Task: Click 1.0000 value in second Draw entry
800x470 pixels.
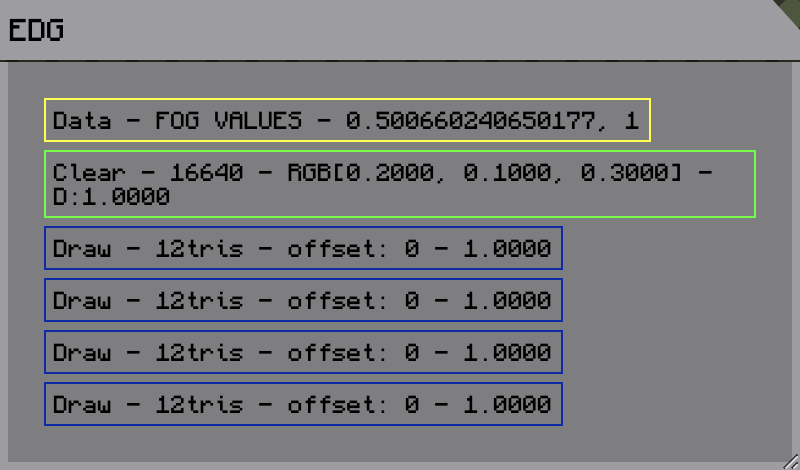Action: [x=507, y=300]
